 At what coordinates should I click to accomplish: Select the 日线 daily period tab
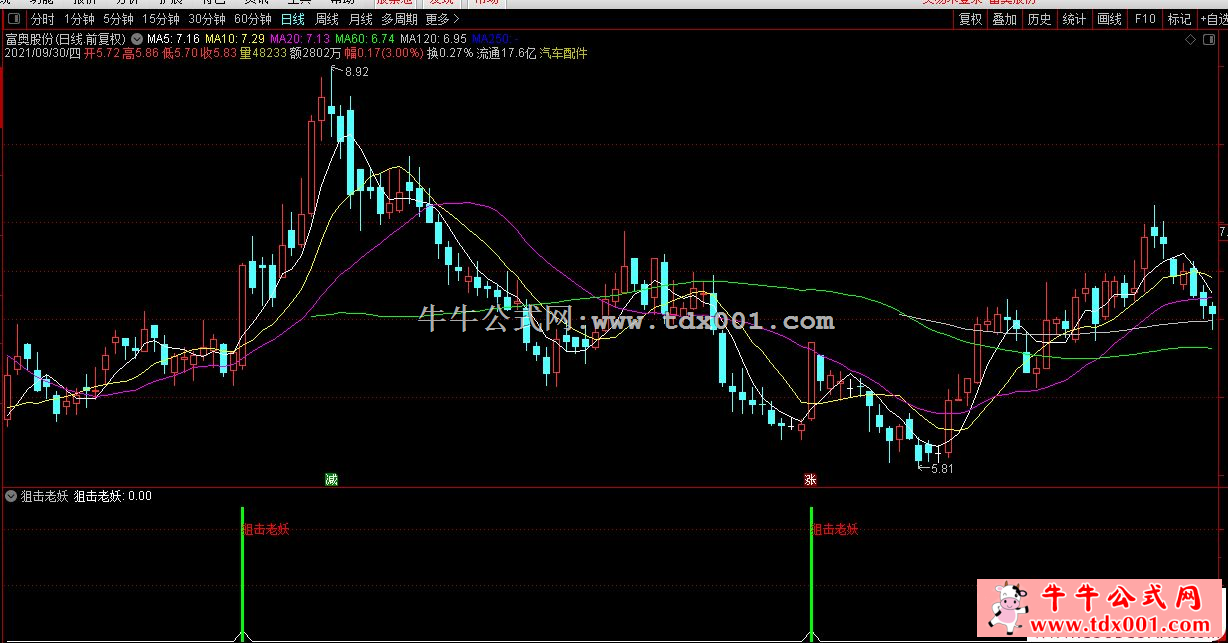point(292,19)
